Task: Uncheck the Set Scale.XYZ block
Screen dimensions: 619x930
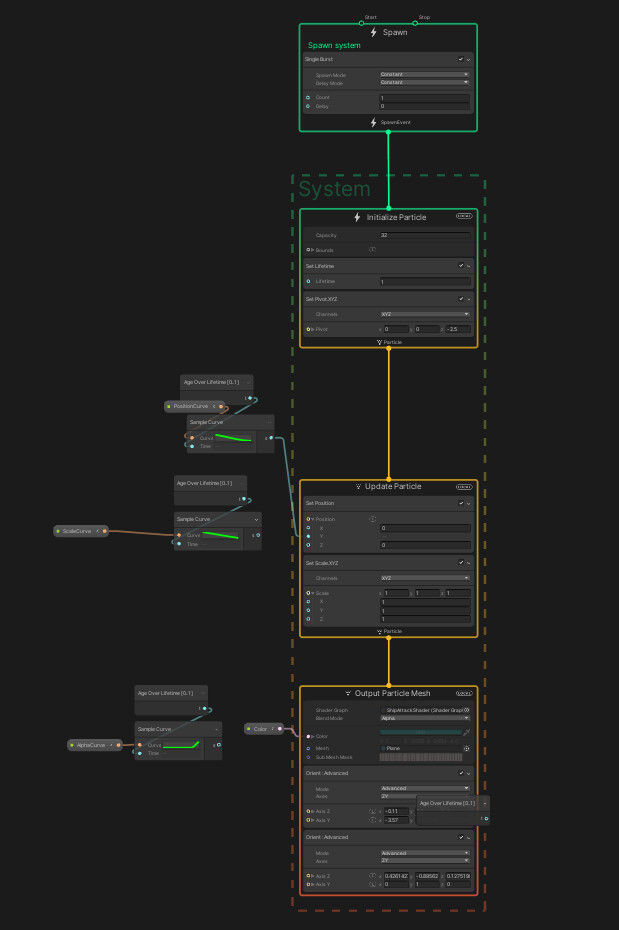Action: 461,562
